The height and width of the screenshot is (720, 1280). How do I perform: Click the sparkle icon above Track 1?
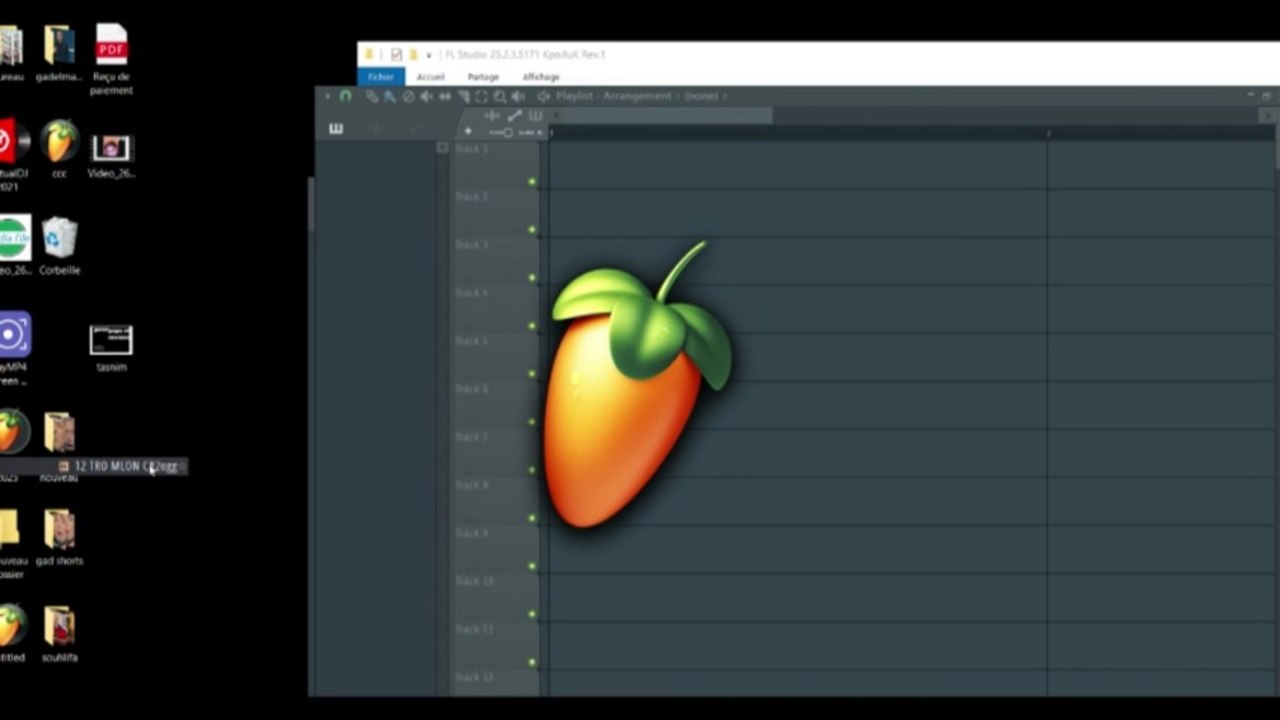coord(467,131)
